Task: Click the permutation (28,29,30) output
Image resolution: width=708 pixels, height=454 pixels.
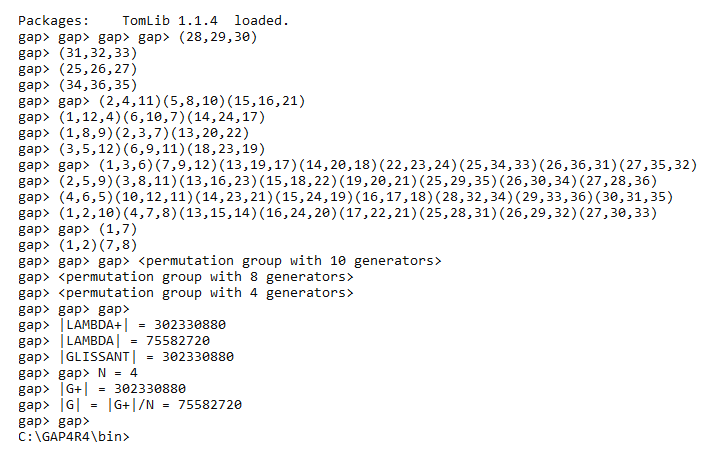Action: click(x=218, y=37)
